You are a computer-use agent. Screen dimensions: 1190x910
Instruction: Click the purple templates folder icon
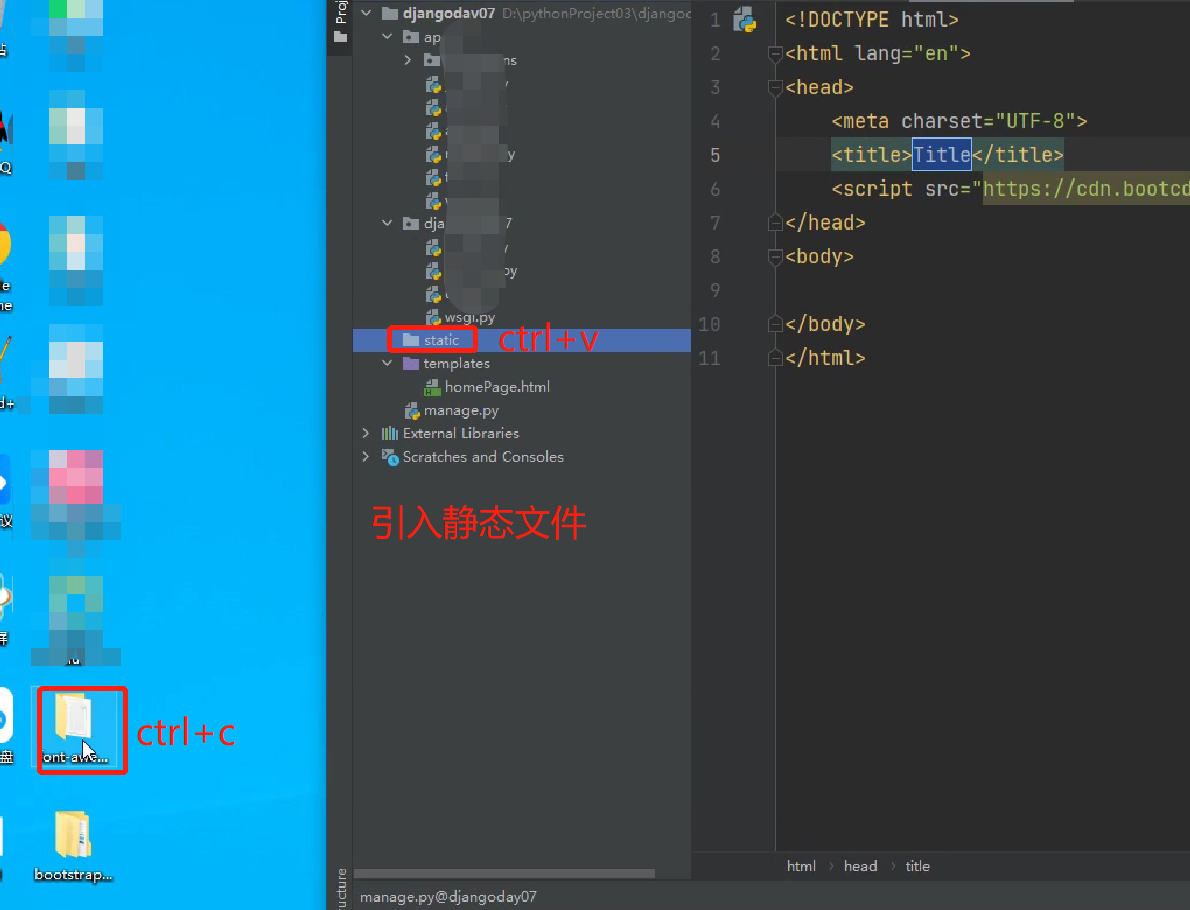click(x=411, y=363)
